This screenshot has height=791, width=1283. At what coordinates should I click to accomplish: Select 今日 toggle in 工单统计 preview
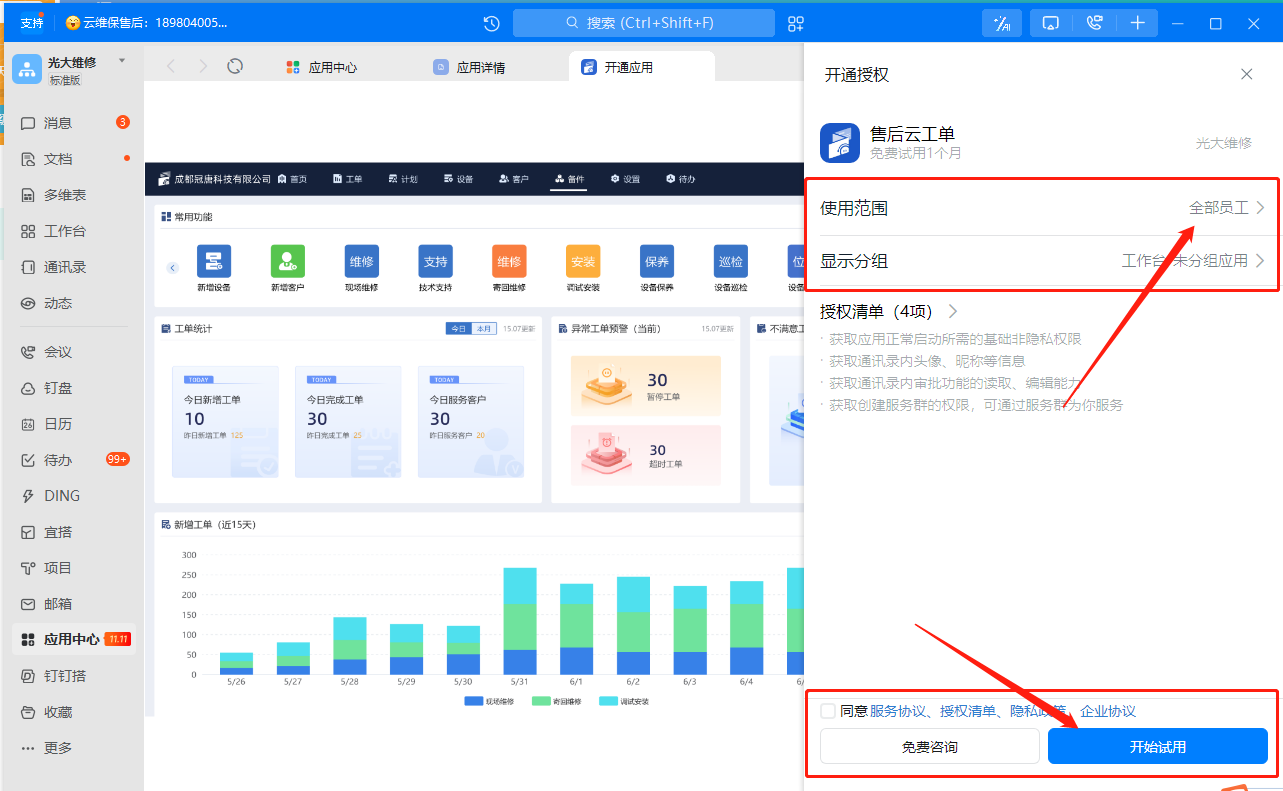coord(458,328)
